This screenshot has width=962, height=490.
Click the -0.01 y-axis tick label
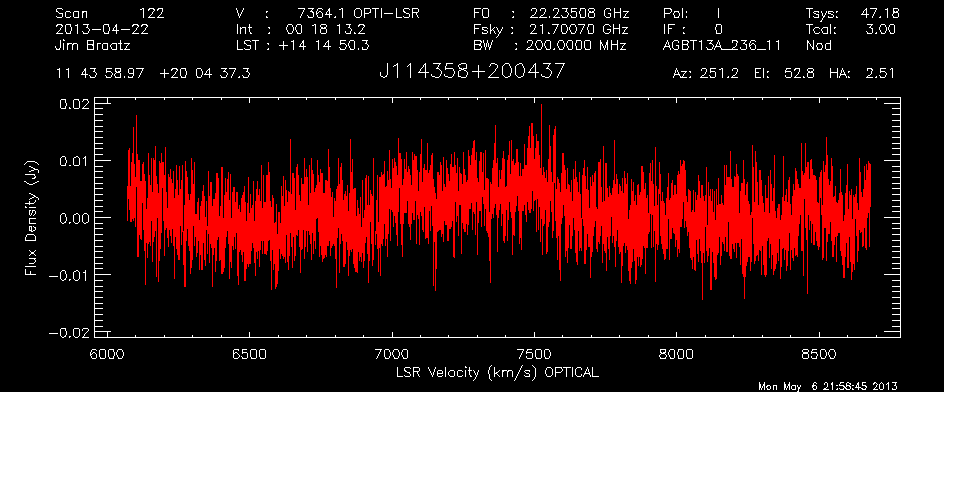tap(69, 275)
